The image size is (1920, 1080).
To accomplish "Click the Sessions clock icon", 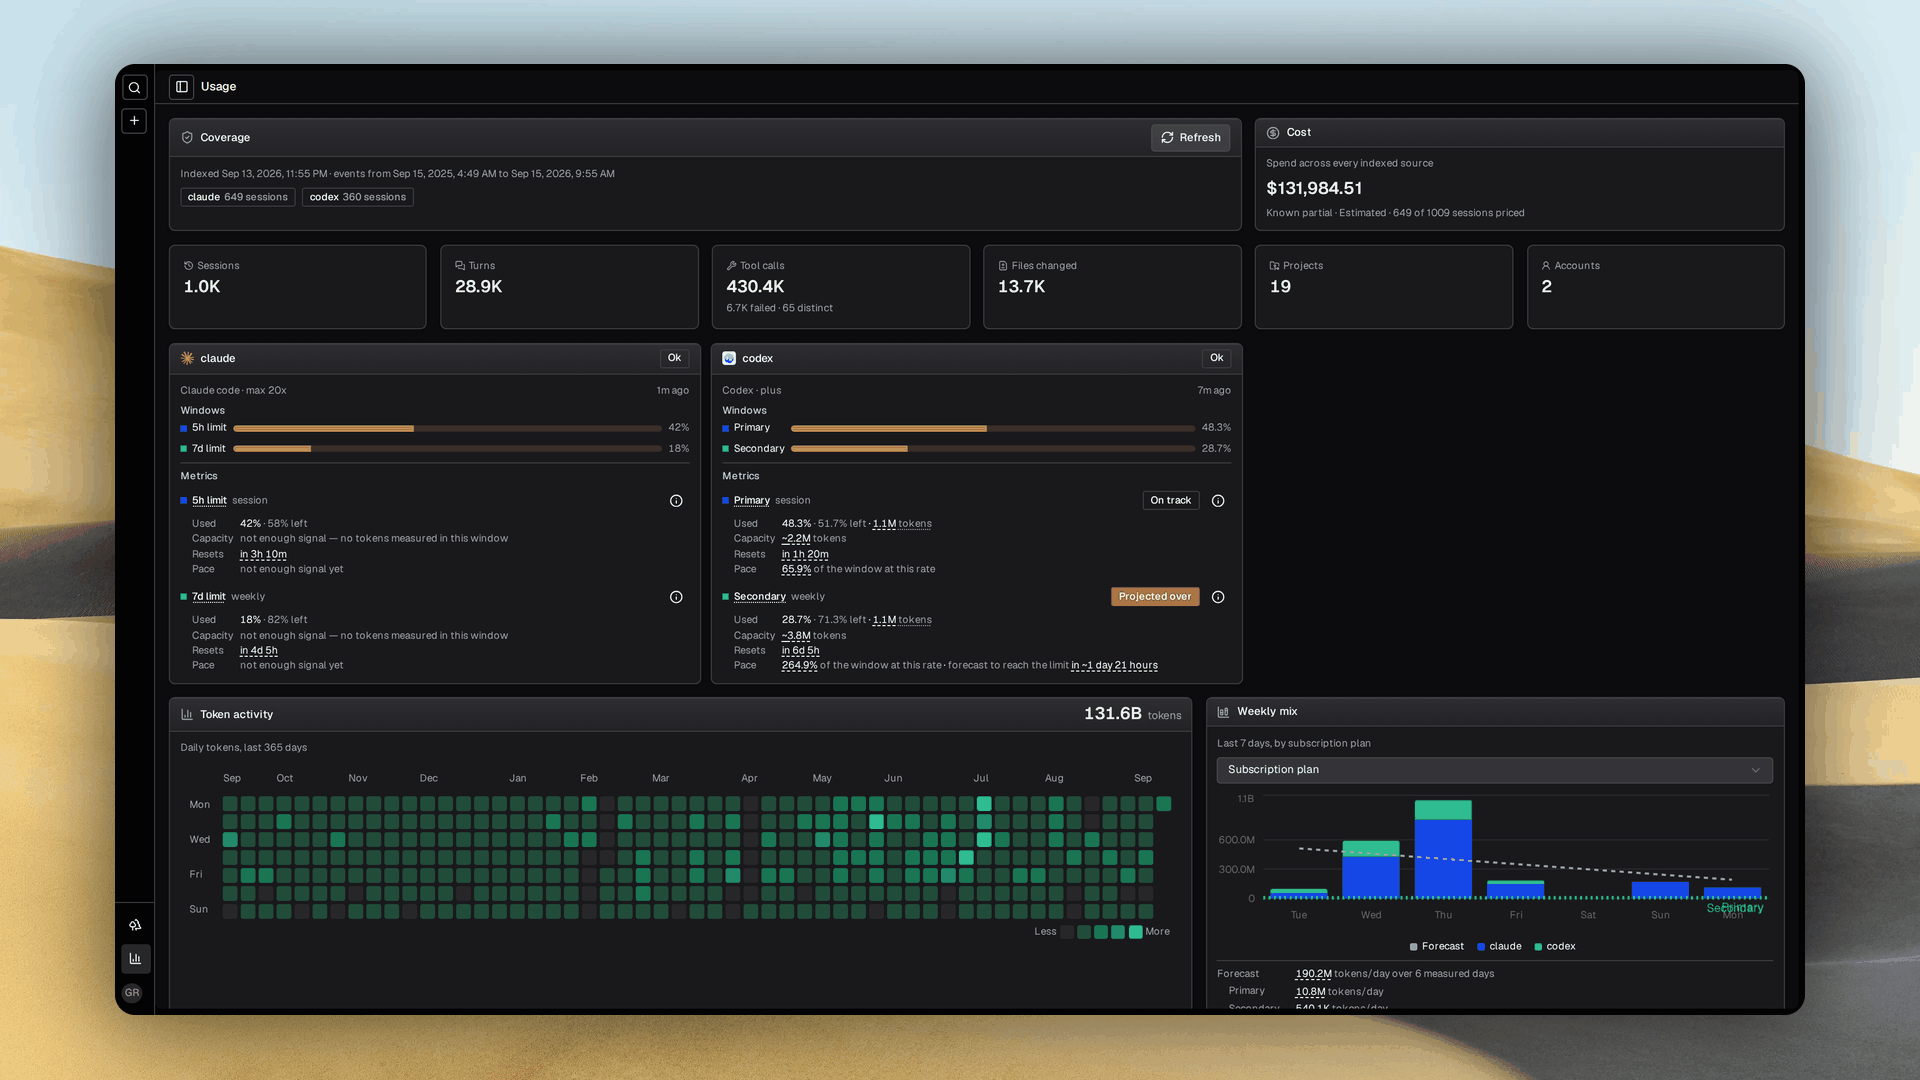I will (x=188, y=266).
